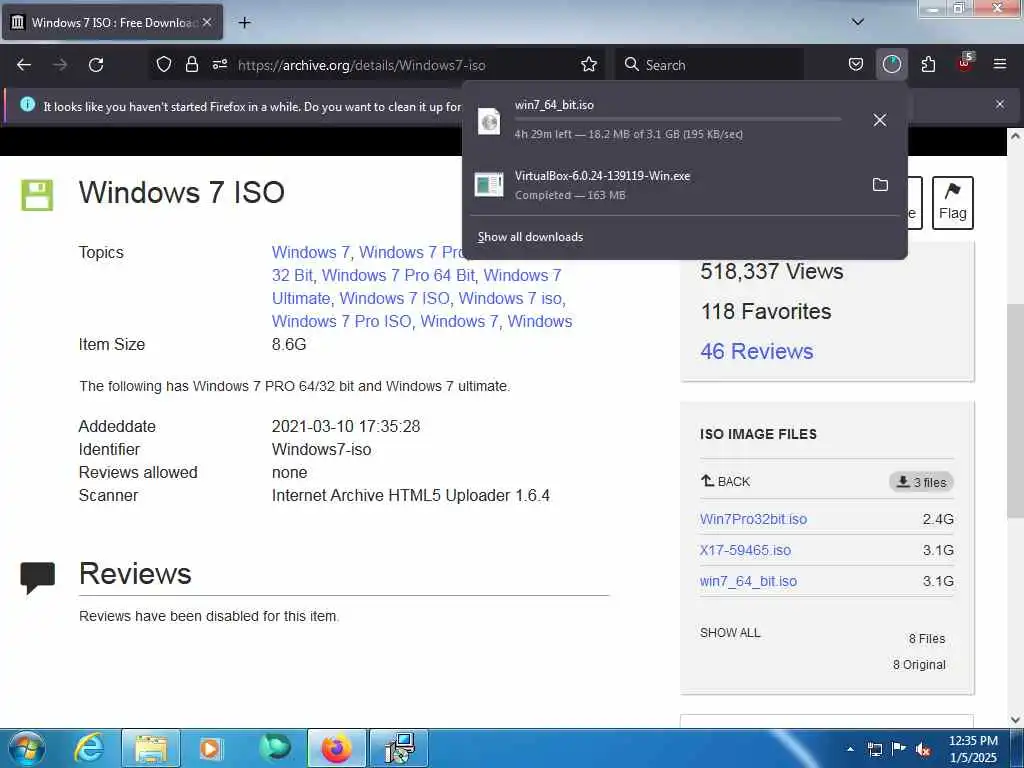Open the Windows Start menu

click(27, 748)
